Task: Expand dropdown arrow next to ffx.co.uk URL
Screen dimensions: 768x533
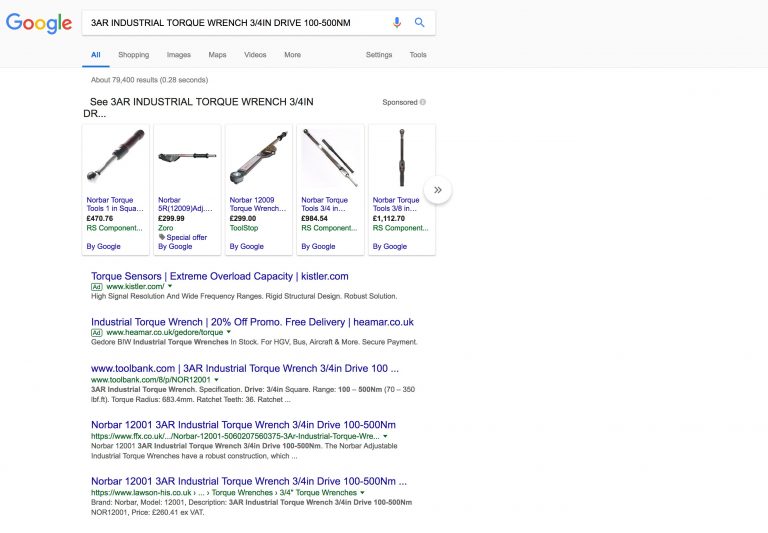Action: pos(385,436)
